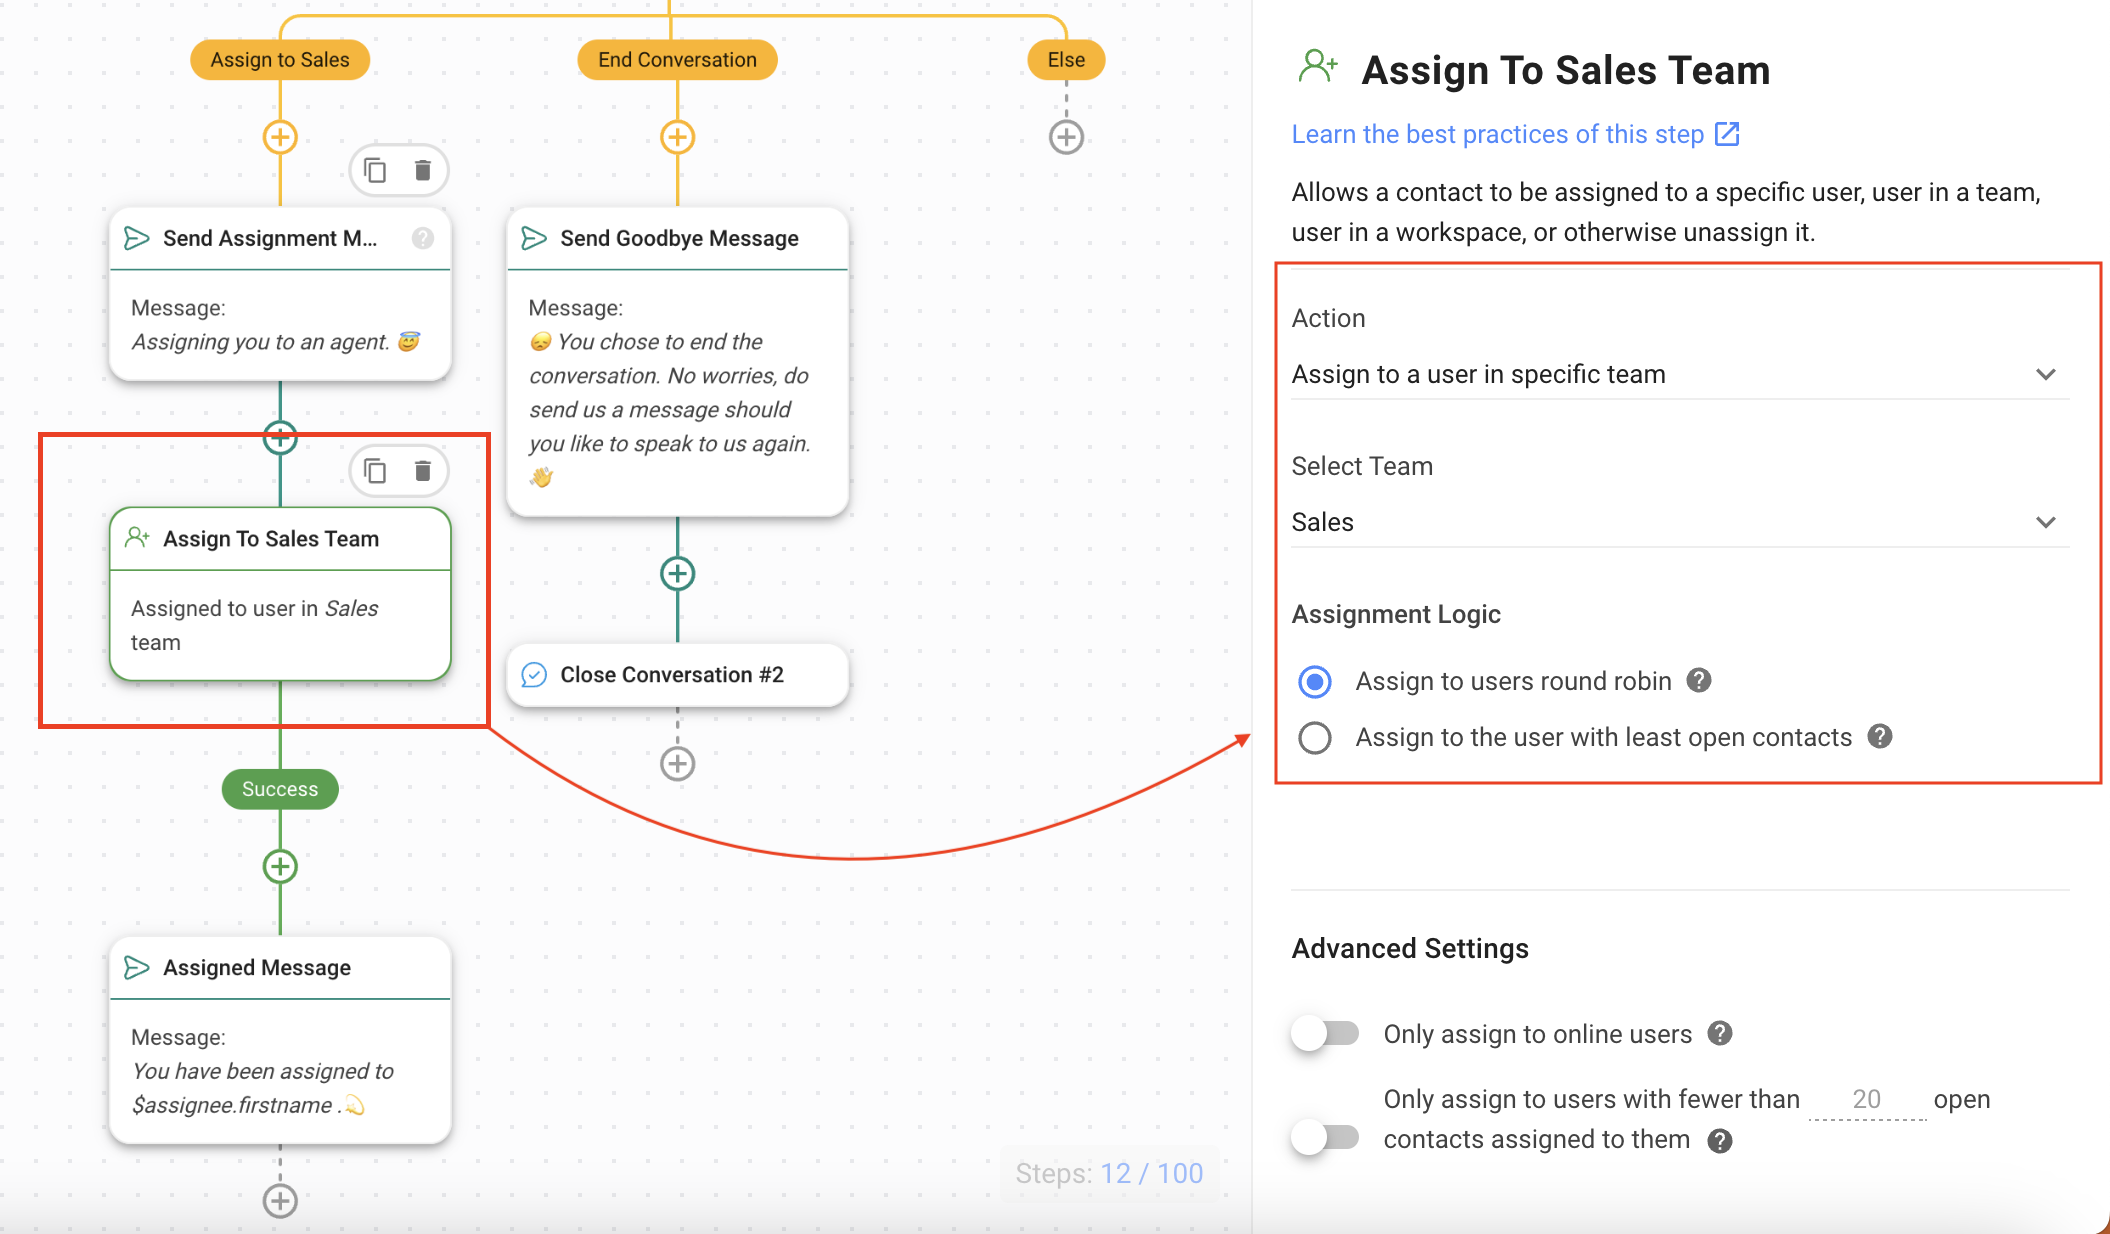Enable toggle for fewer than 20 open contacts

[x=1326, y=1135]
